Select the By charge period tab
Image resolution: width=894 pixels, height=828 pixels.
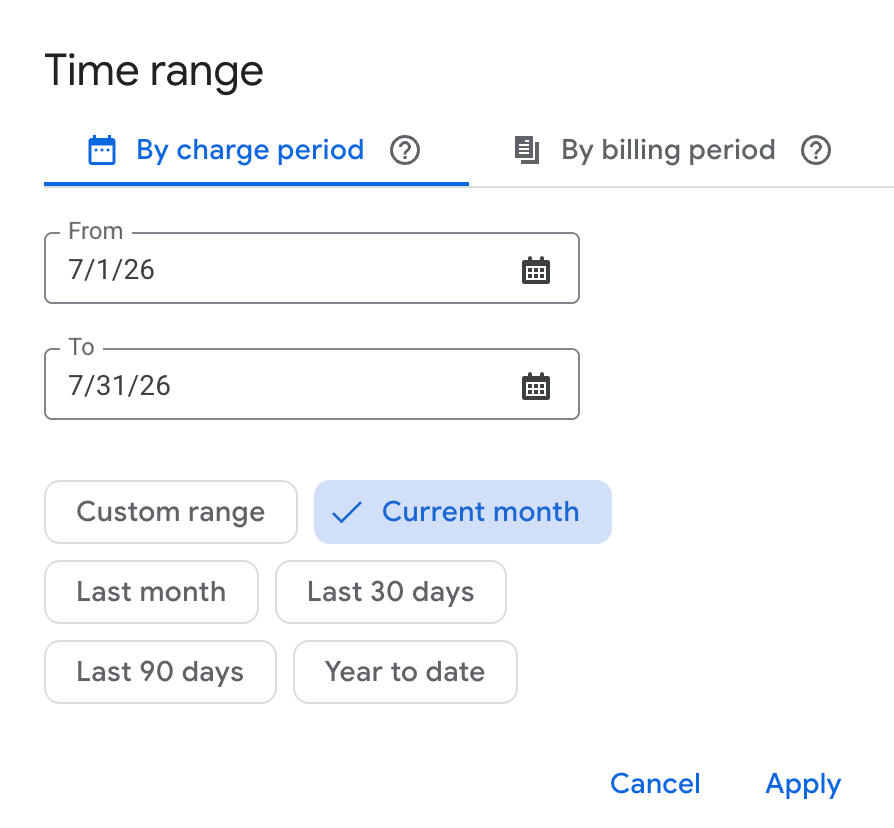[x=256, y=151]
